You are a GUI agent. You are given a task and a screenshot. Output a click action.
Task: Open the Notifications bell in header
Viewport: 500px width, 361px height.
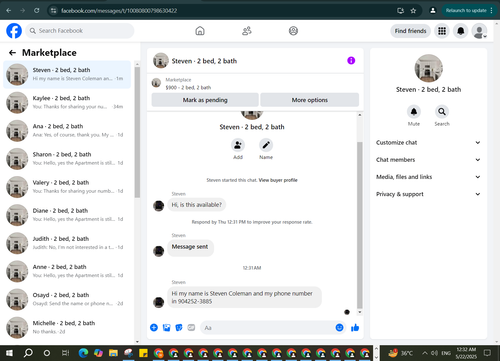[461, 31]
